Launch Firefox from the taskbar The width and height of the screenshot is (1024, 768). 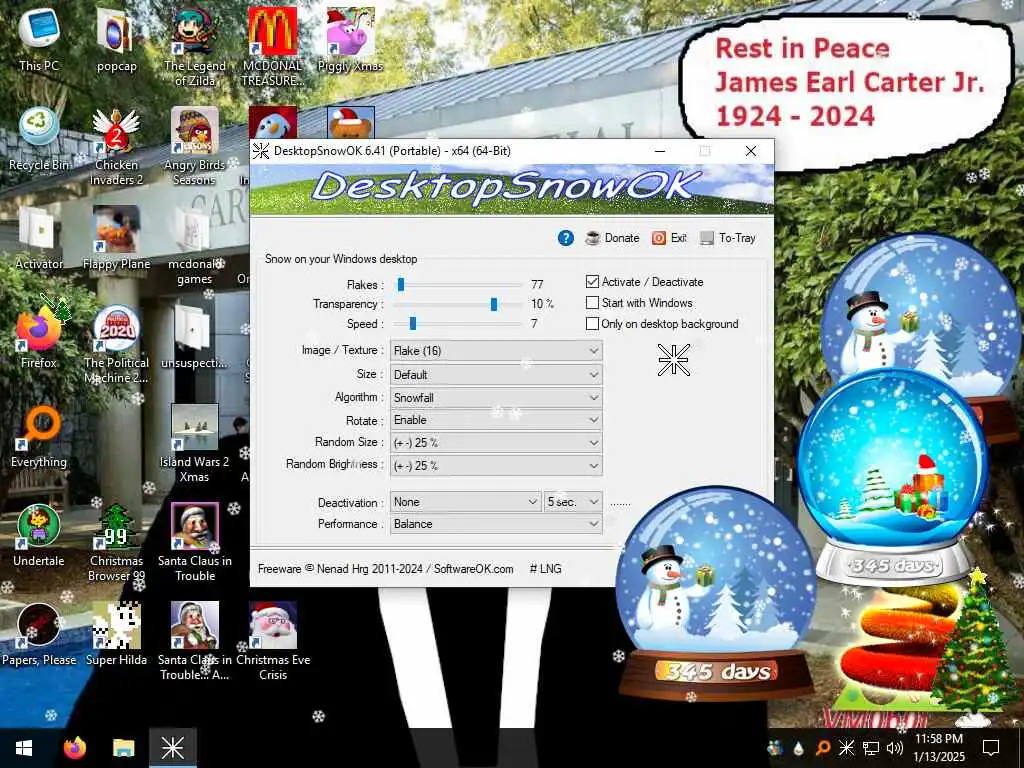tap(75, 748)
